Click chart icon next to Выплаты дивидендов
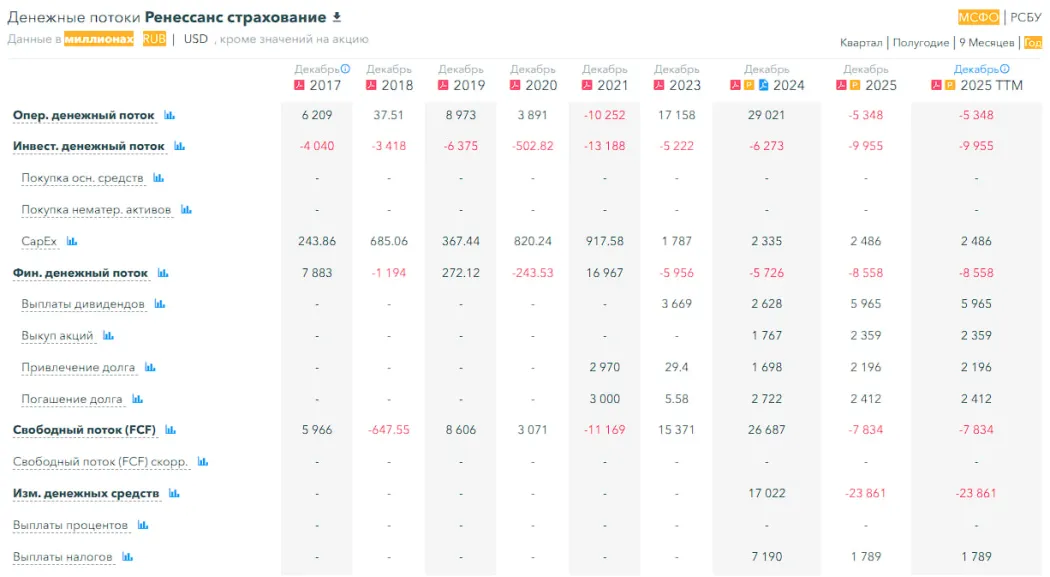1050x577 pixels. click(x=160, y=304)
